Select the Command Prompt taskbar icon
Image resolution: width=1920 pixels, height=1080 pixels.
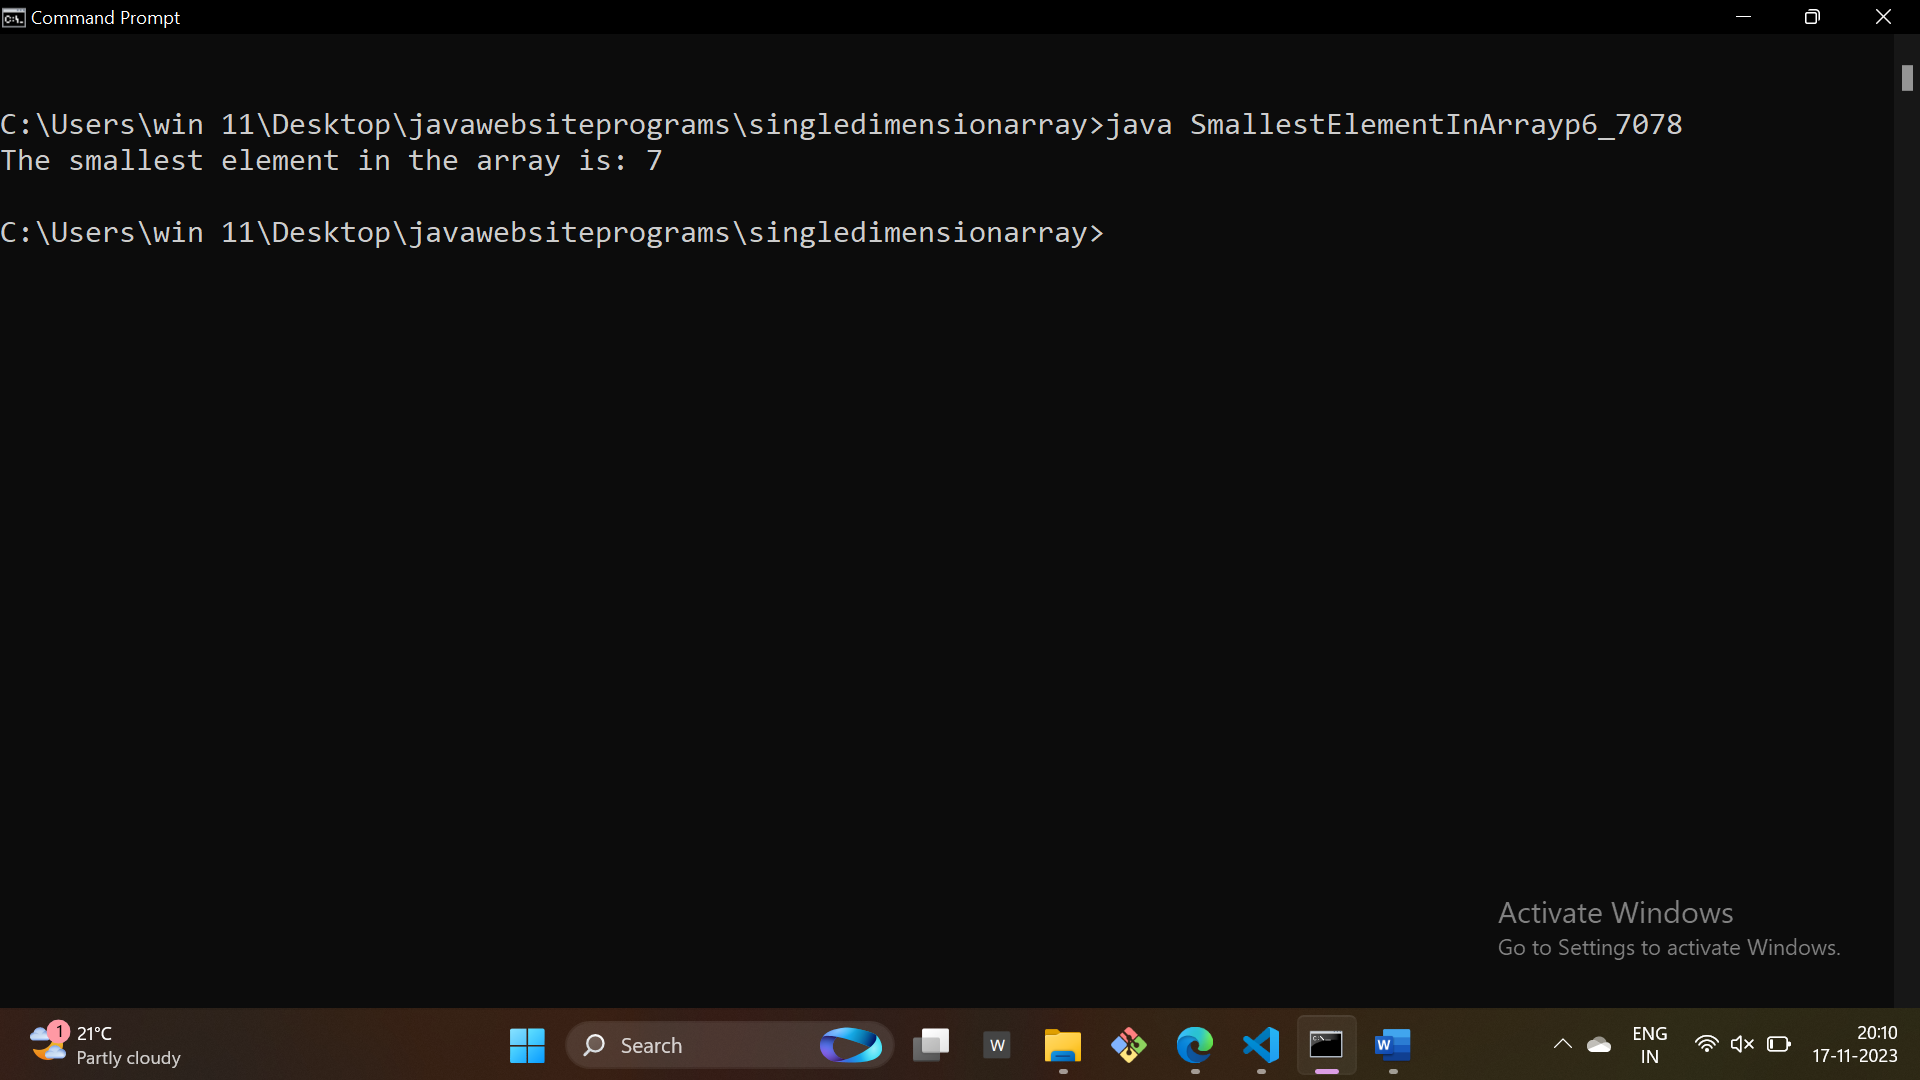click(1327, 1045)
